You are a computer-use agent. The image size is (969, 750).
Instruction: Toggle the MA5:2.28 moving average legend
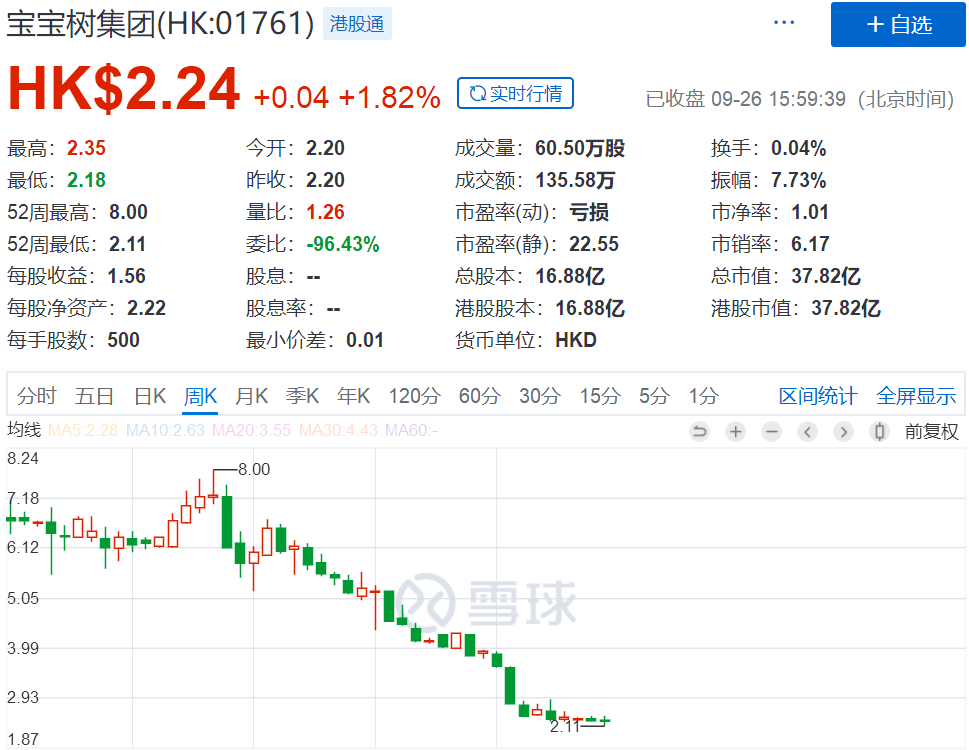pyautogui.click(x=83, y=430)
